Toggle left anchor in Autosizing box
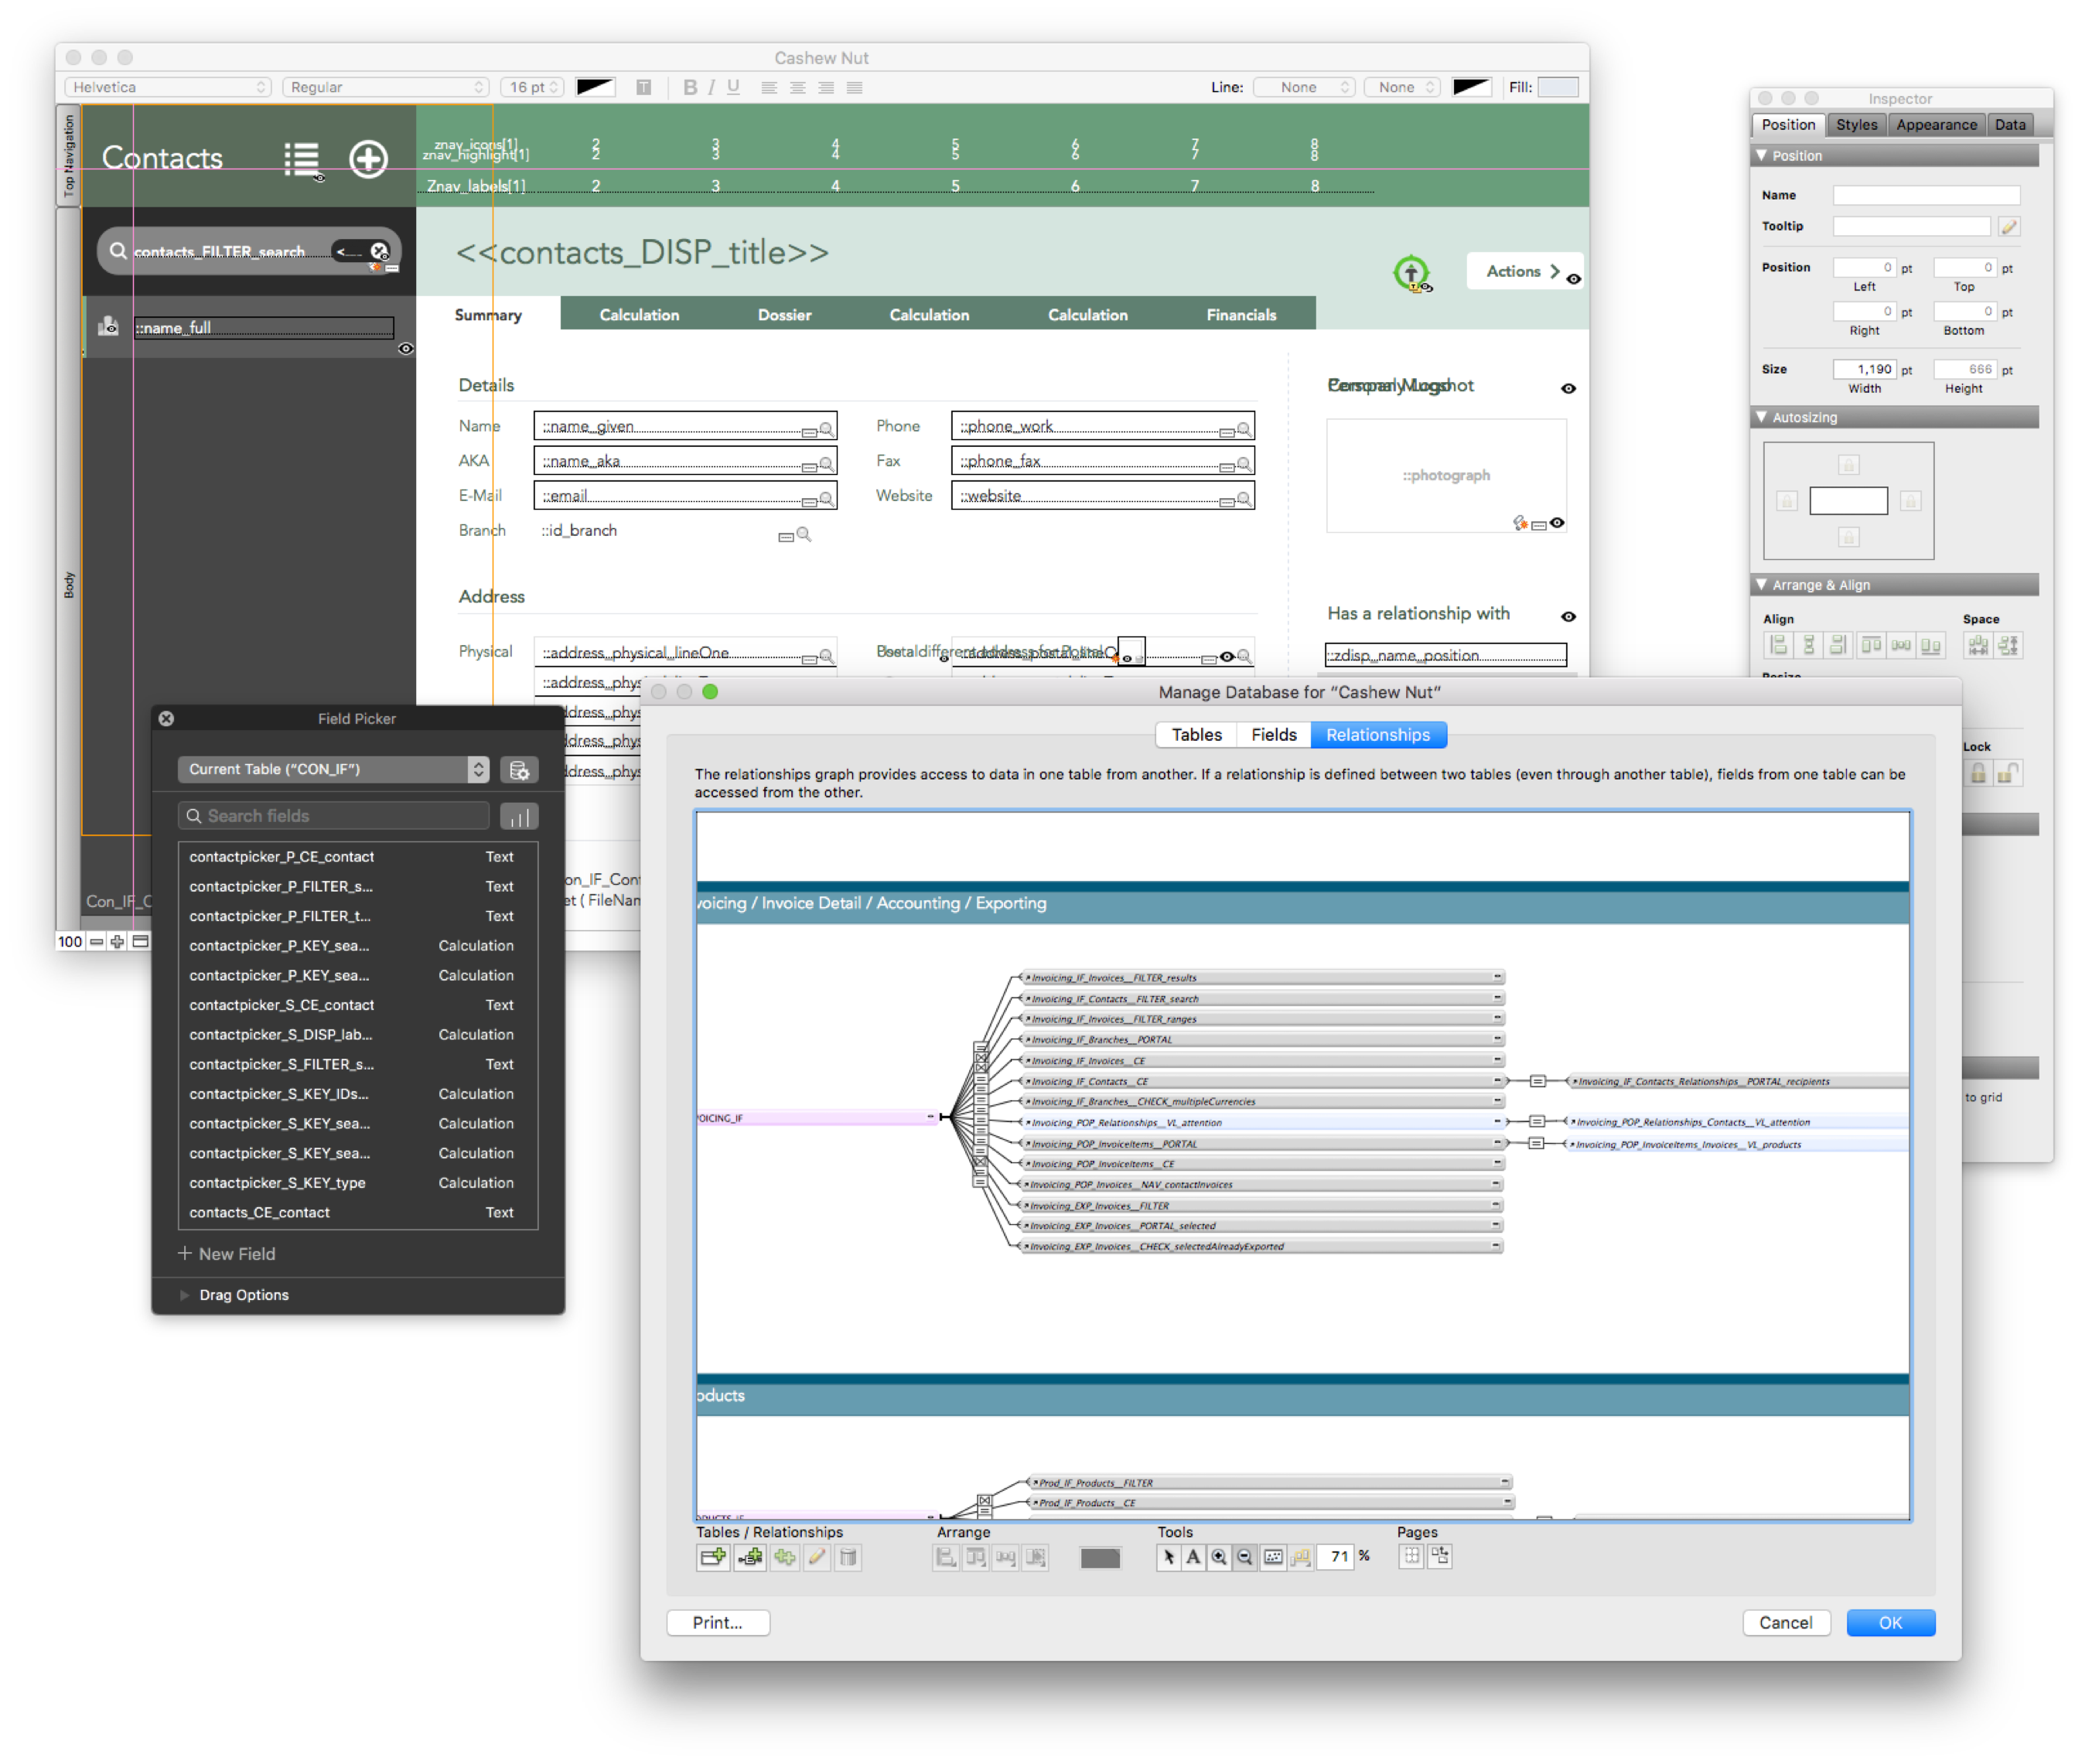 point(1786,501)
